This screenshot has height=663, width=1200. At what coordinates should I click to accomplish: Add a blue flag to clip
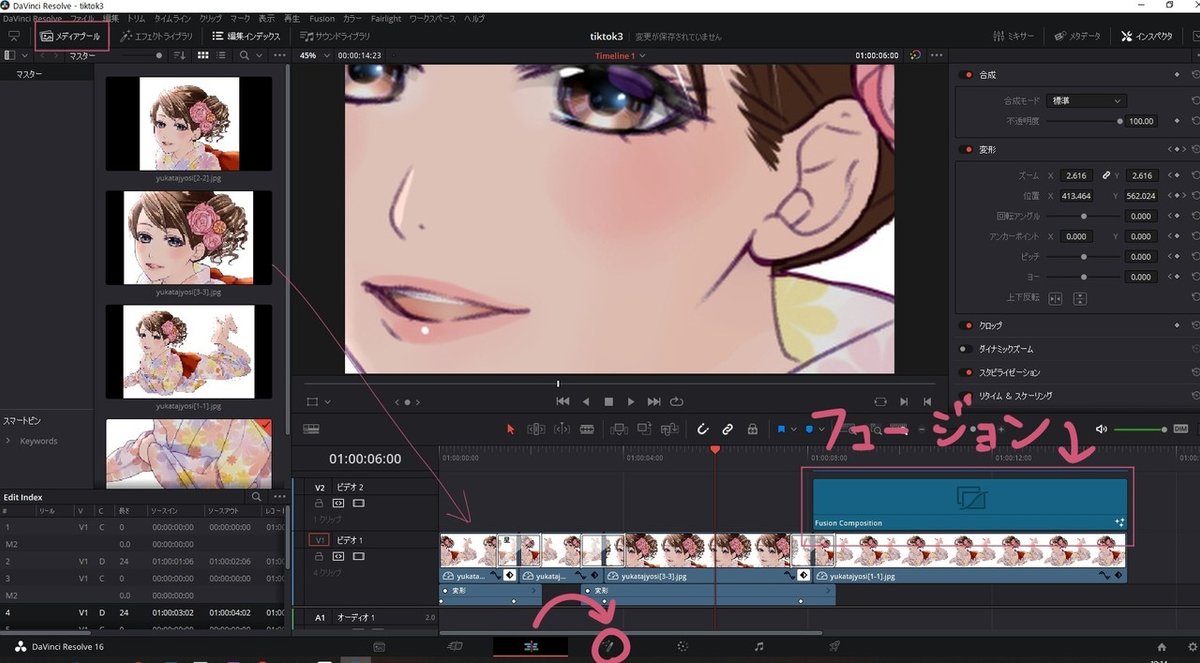tap(781, 429)
